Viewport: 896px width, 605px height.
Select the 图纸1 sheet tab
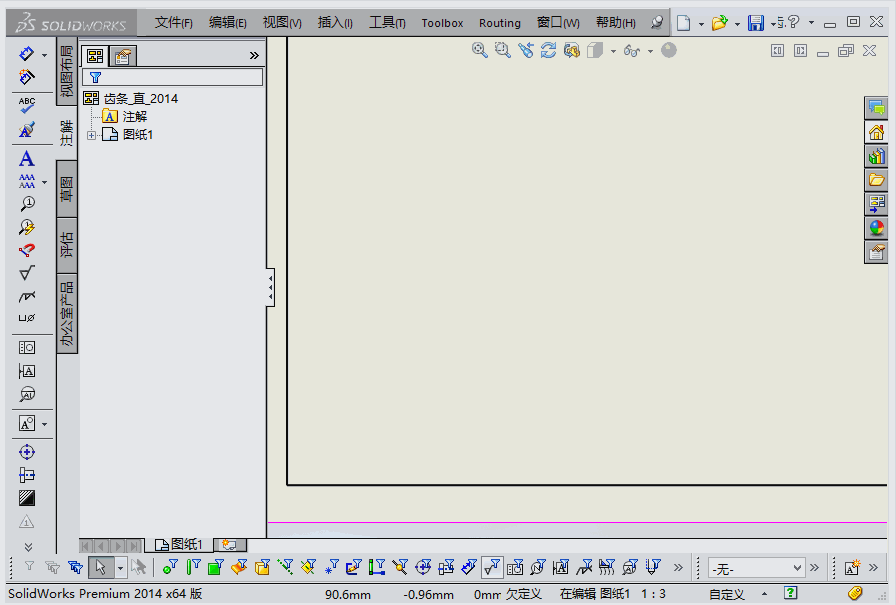pyautogui.click(x=179, y=544)
